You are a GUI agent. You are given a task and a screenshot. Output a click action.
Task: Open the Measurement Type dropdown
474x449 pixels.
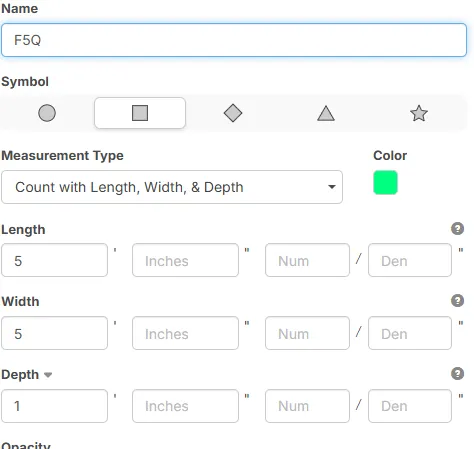(x=172, y=187)
